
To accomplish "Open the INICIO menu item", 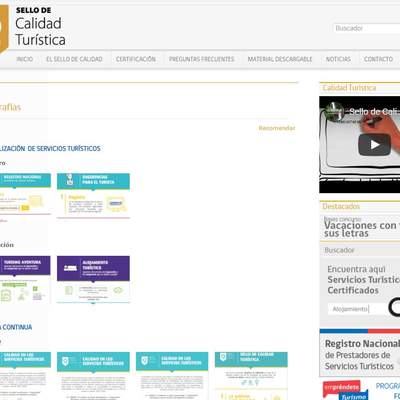I will (x=25, y=59).
